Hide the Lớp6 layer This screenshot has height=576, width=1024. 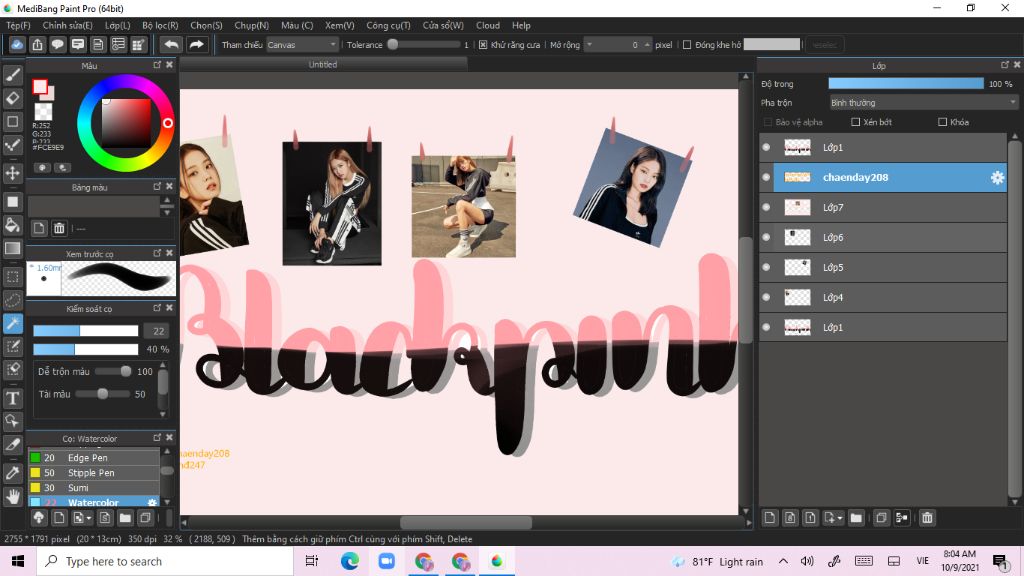(766, 238)
